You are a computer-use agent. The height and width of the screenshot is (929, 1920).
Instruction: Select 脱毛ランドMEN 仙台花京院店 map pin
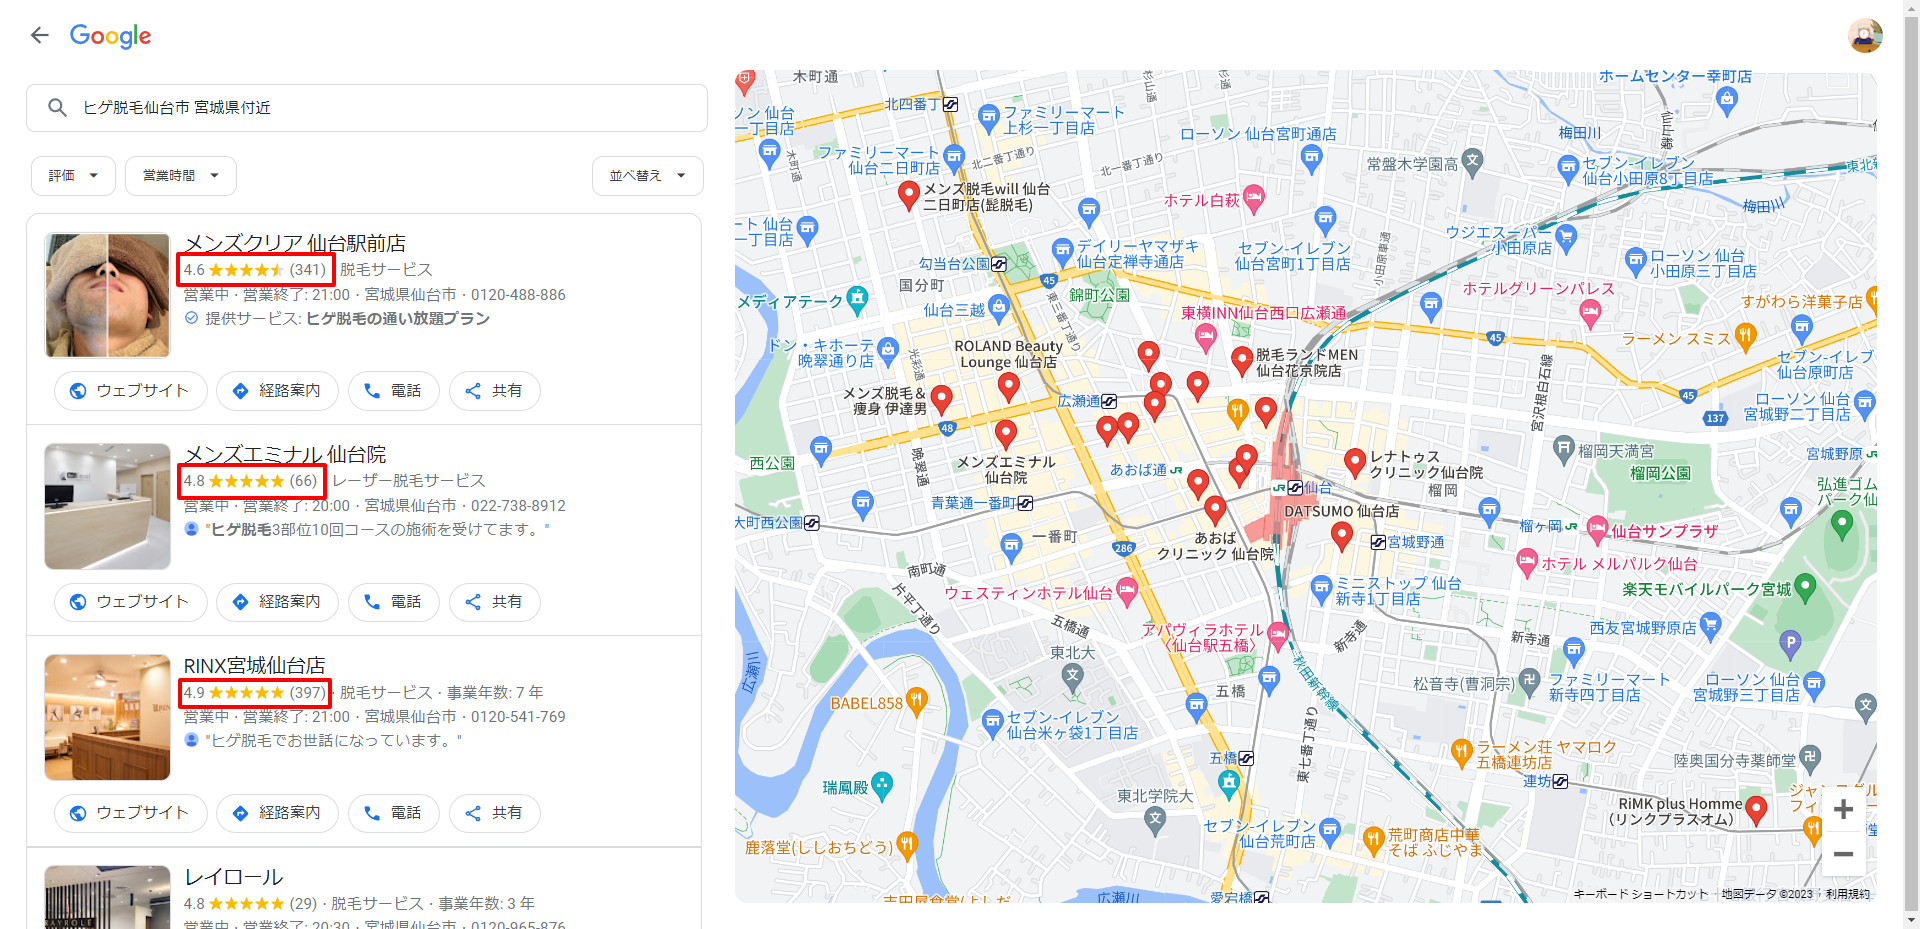coord(1242,361)
